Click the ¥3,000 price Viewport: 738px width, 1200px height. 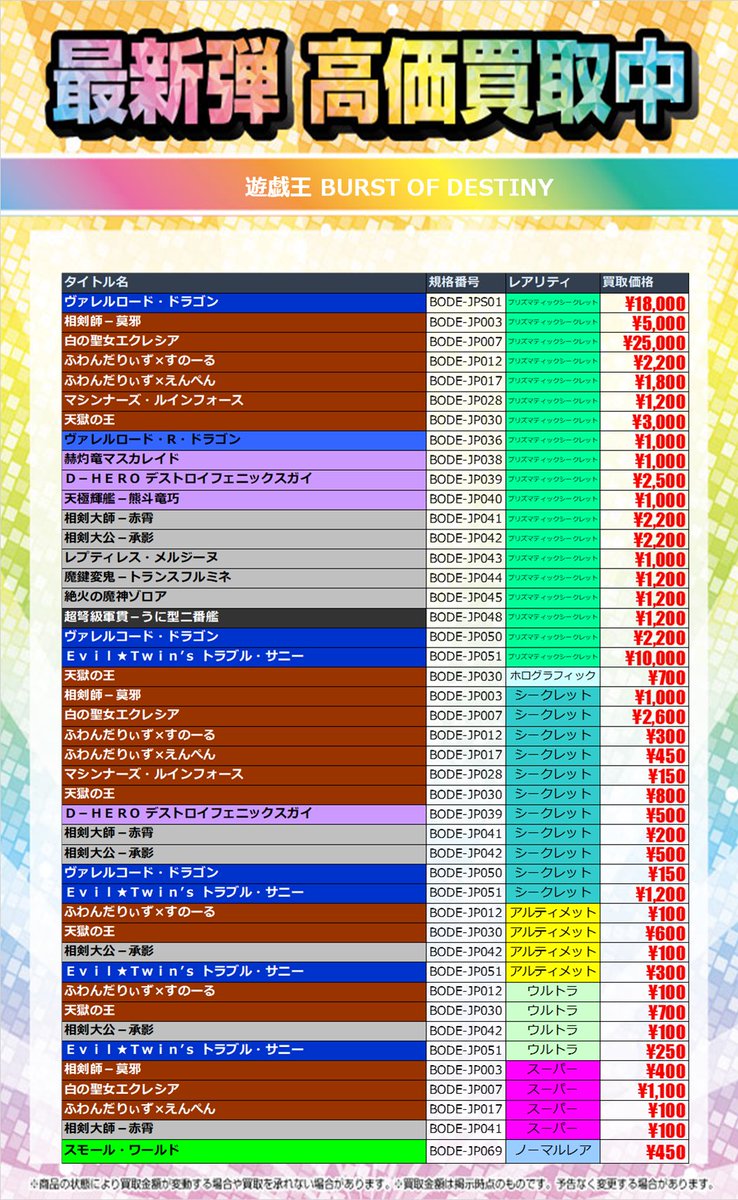660,422
